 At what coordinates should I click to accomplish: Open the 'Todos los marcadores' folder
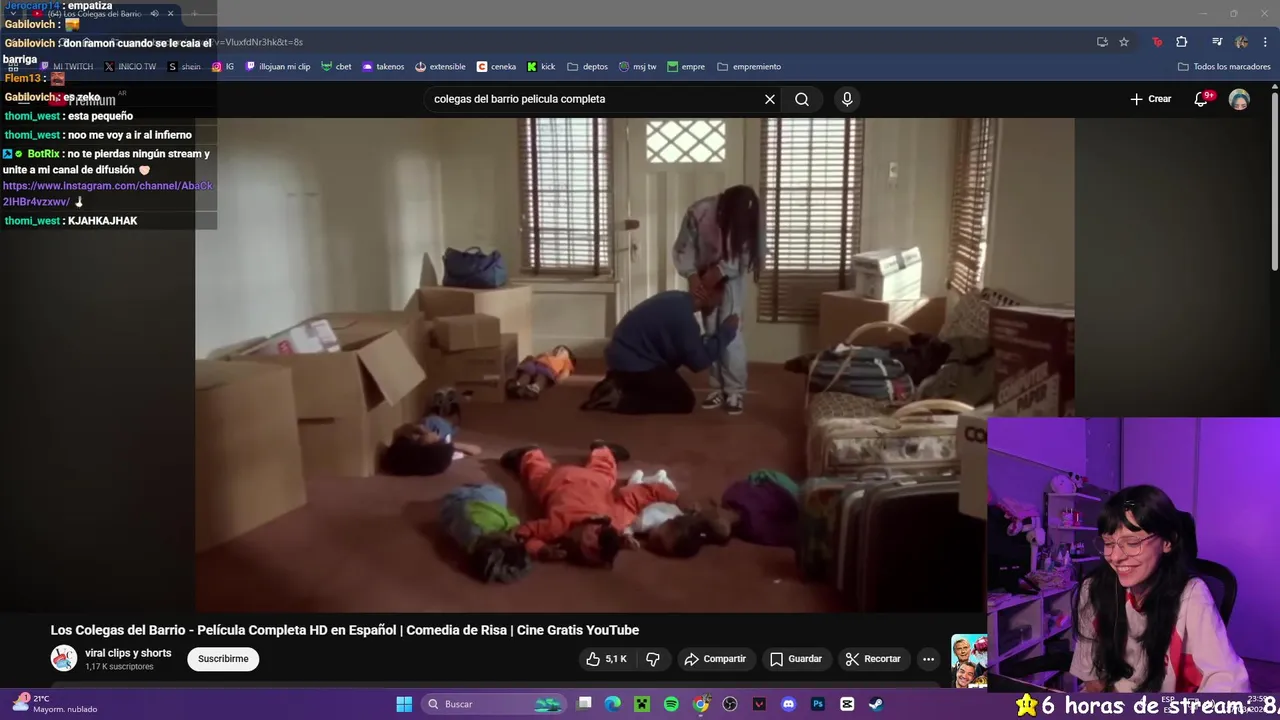click(1224, 67)
